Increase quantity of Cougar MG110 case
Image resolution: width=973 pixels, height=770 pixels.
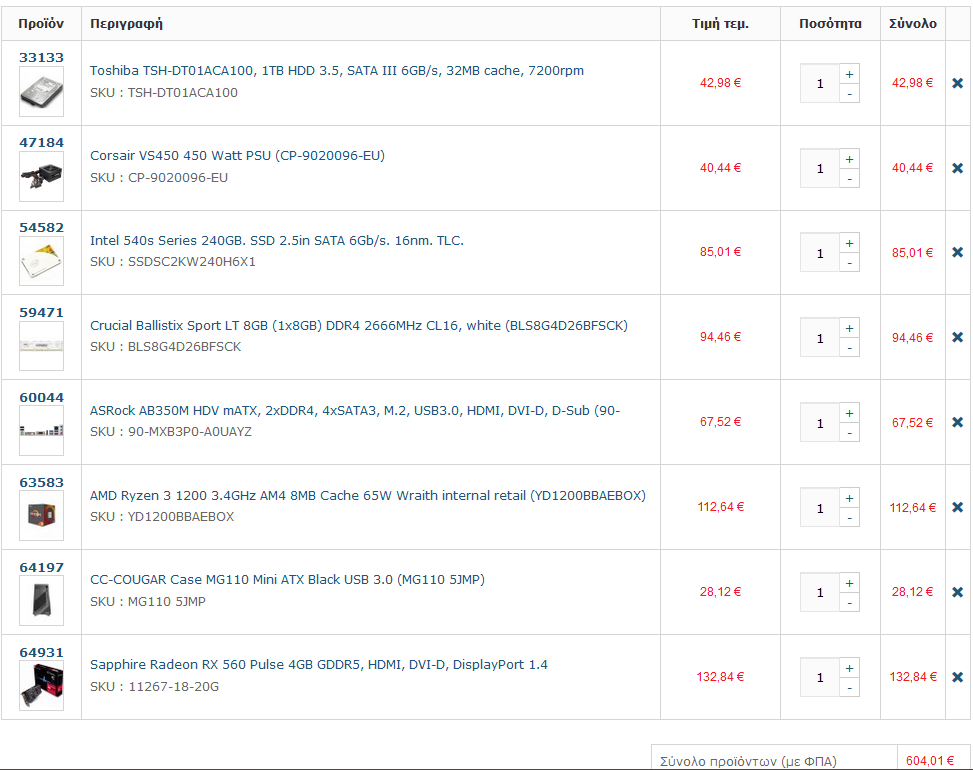pyautogui.click(x=850, y=584)
